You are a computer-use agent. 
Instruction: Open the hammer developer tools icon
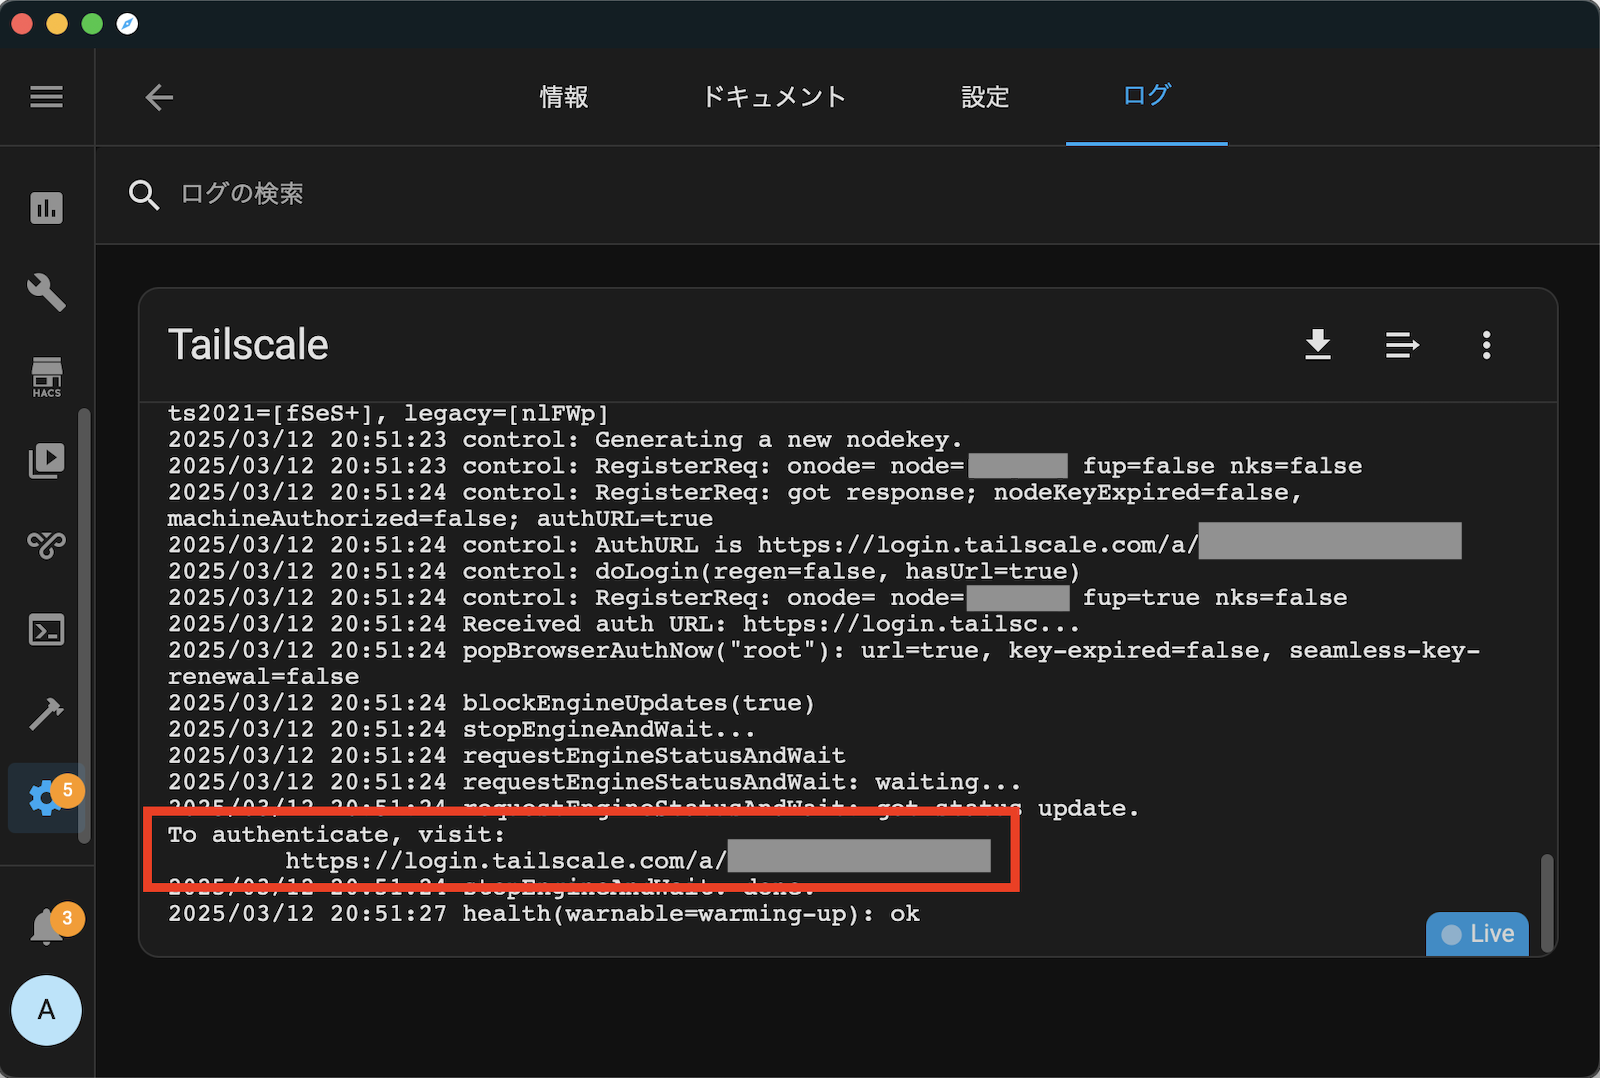click(x=46, y=713)
